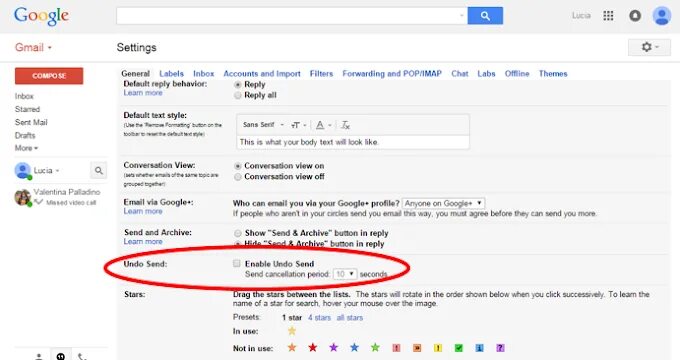The height and width of the screenshot is (360, 680).
Task: Click the Remove Formatting icon
Action: (x=345, y=125)
